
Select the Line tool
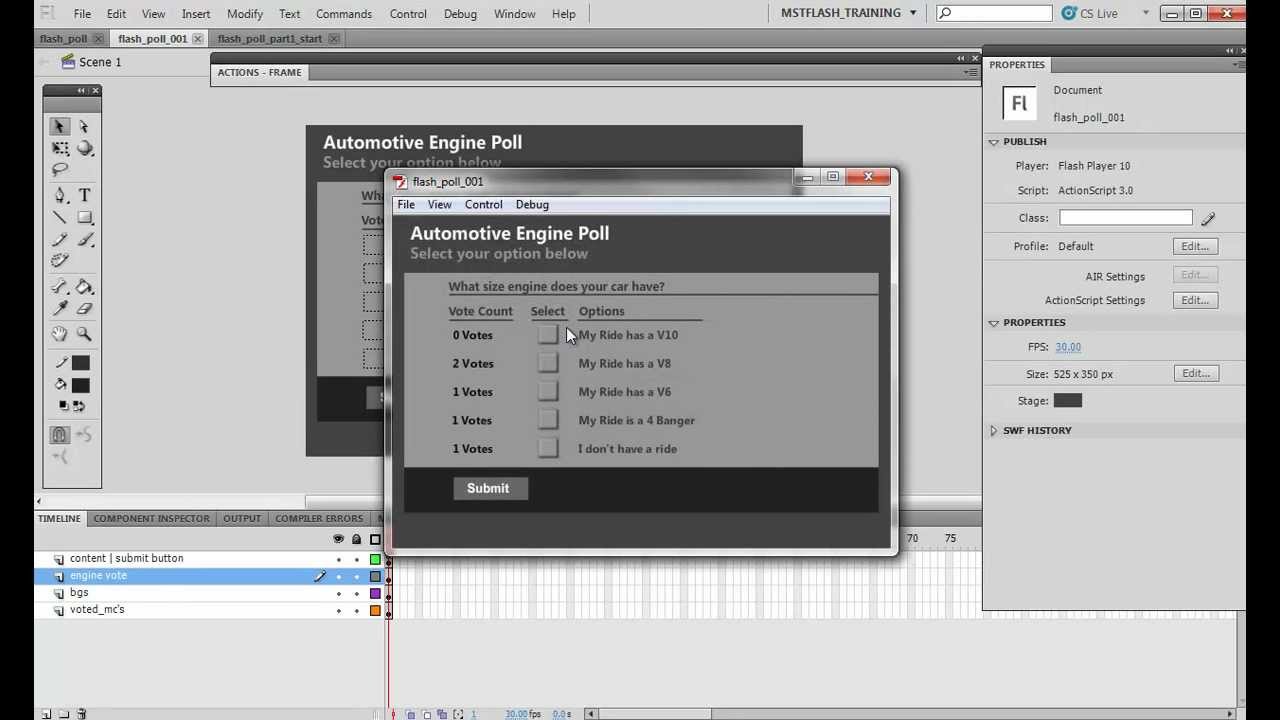tap(60, 217)
